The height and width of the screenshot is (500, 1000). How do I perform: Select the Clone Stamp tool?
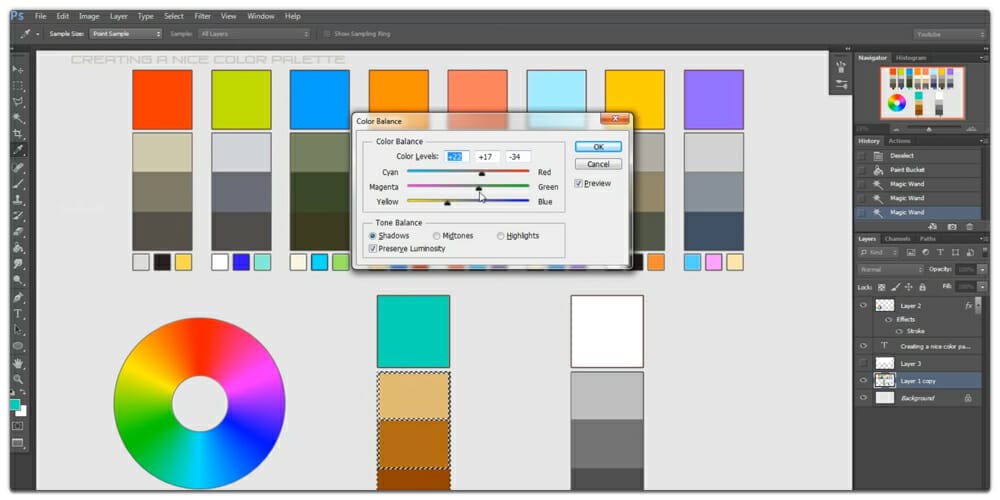point(18,200)
